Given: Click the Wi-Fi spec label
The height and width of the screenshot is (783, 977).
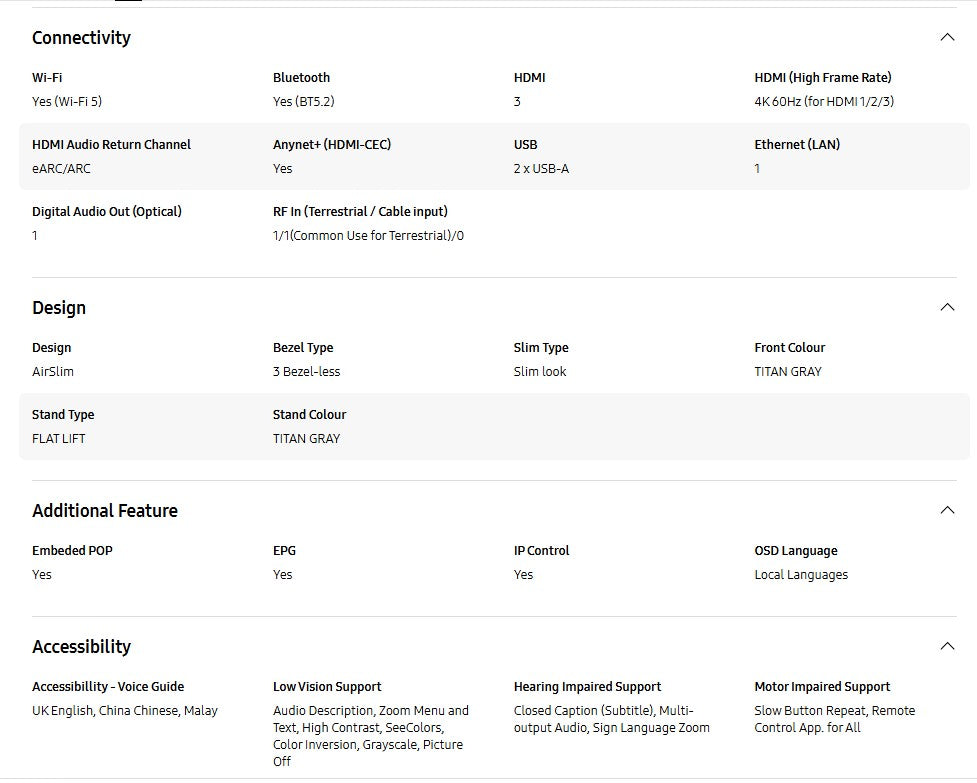Looking at the screenshot, I should (x=47, y=78).
